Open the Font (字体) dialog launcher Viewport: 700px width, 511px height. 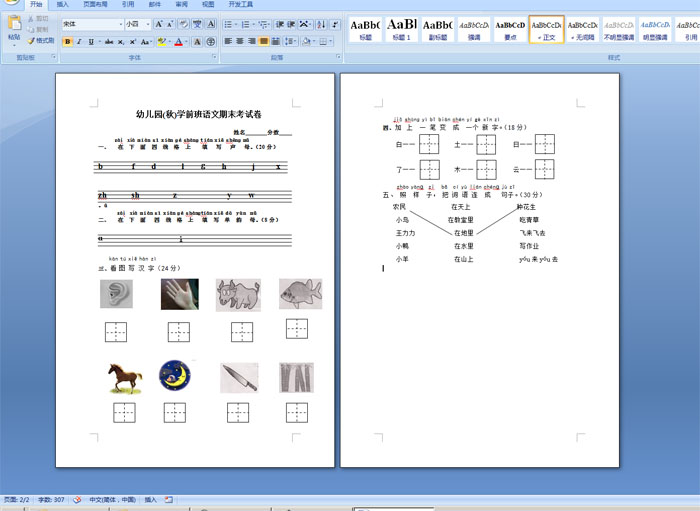point(214,57)
